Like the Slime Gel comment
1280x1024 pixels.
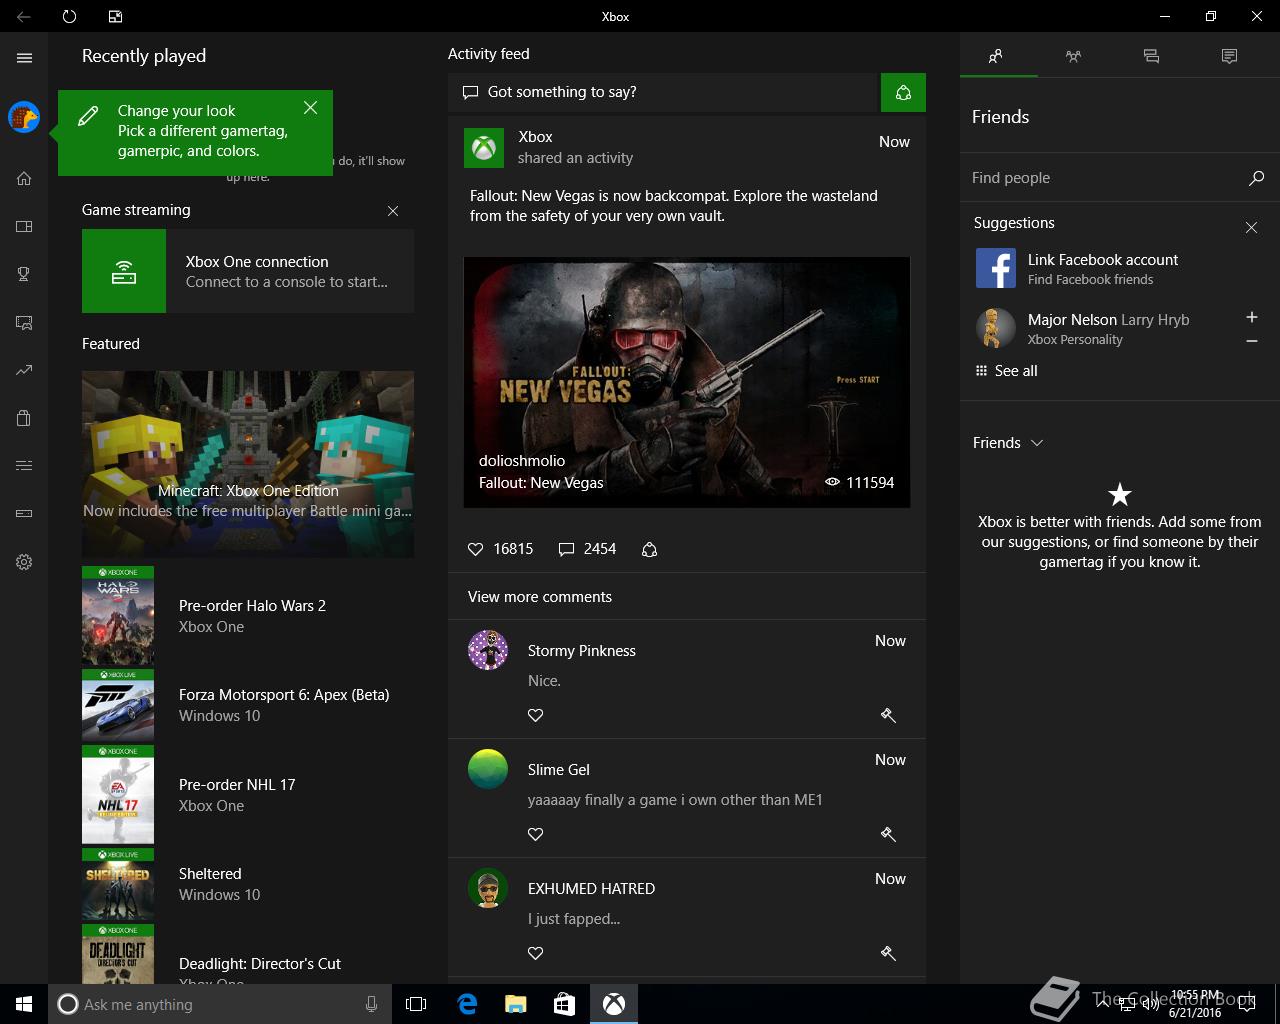536,834
